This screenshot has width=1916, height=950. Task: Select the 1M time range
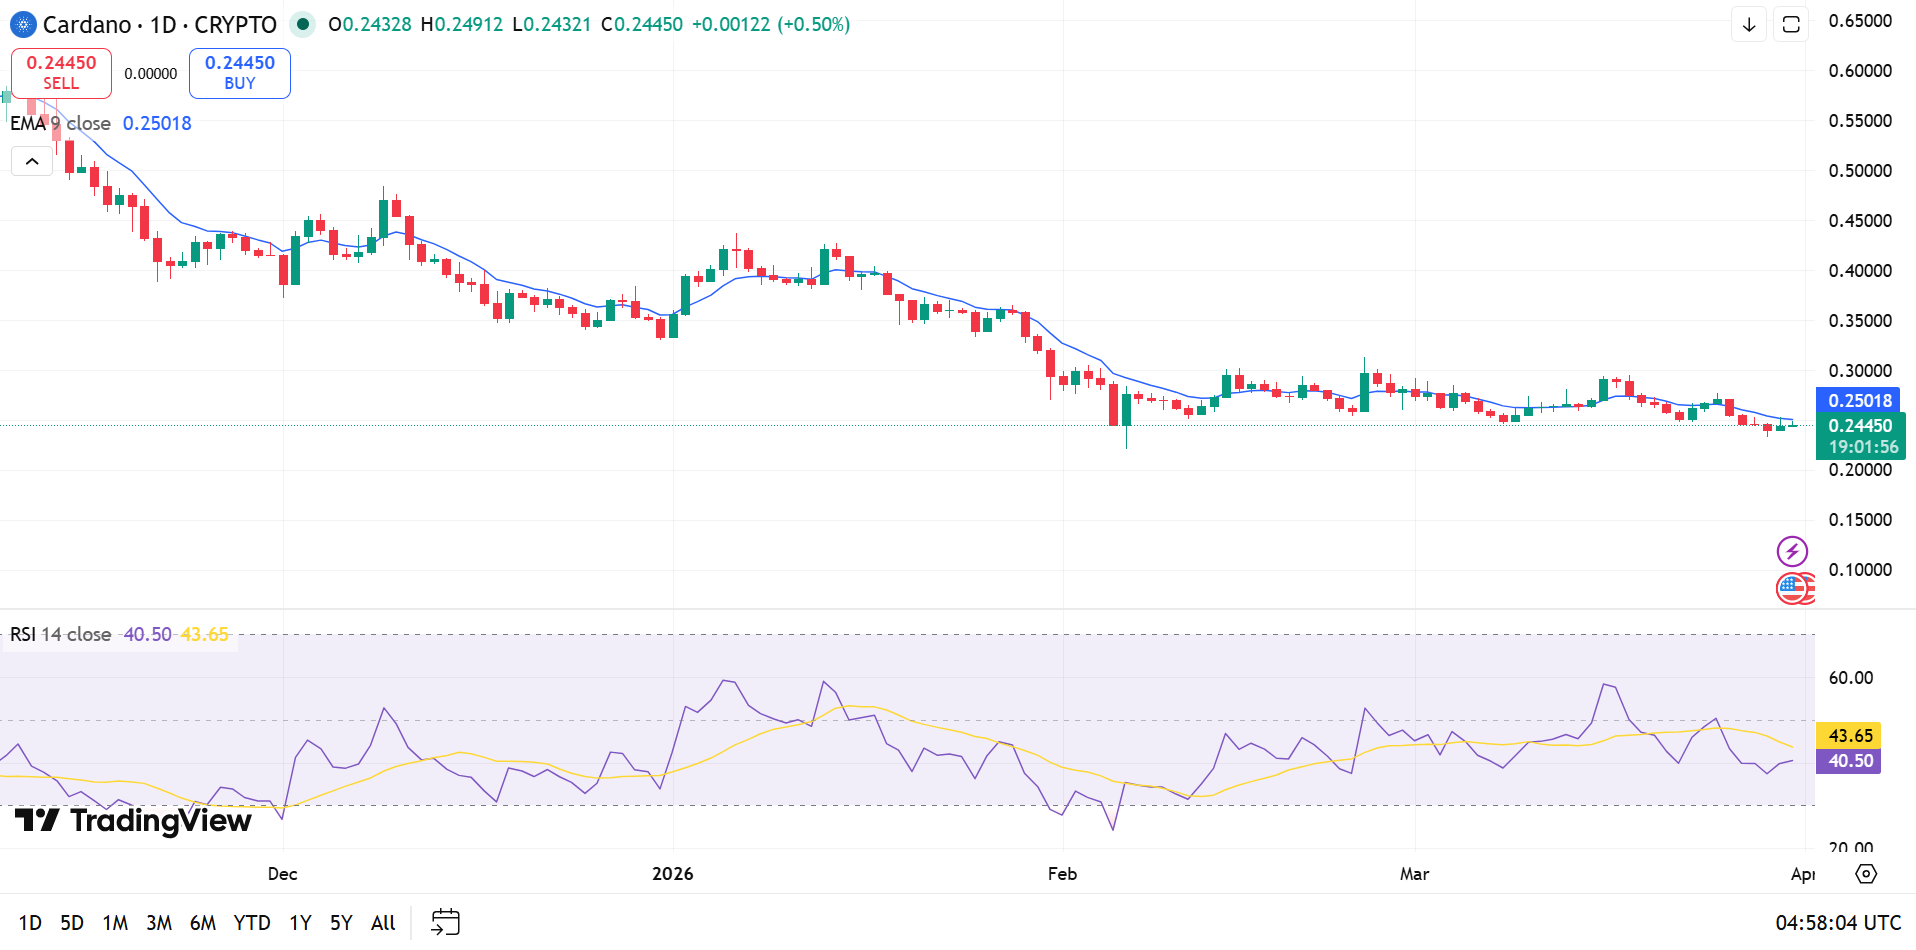115,922
